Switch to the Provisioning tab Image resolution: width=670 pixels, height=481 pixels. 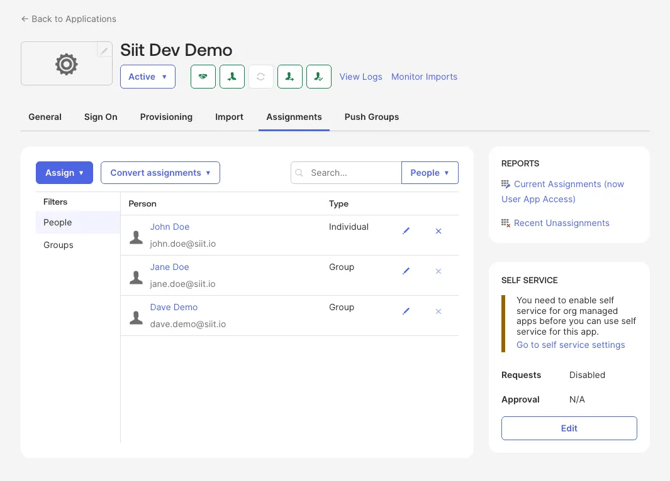point(166,117)
